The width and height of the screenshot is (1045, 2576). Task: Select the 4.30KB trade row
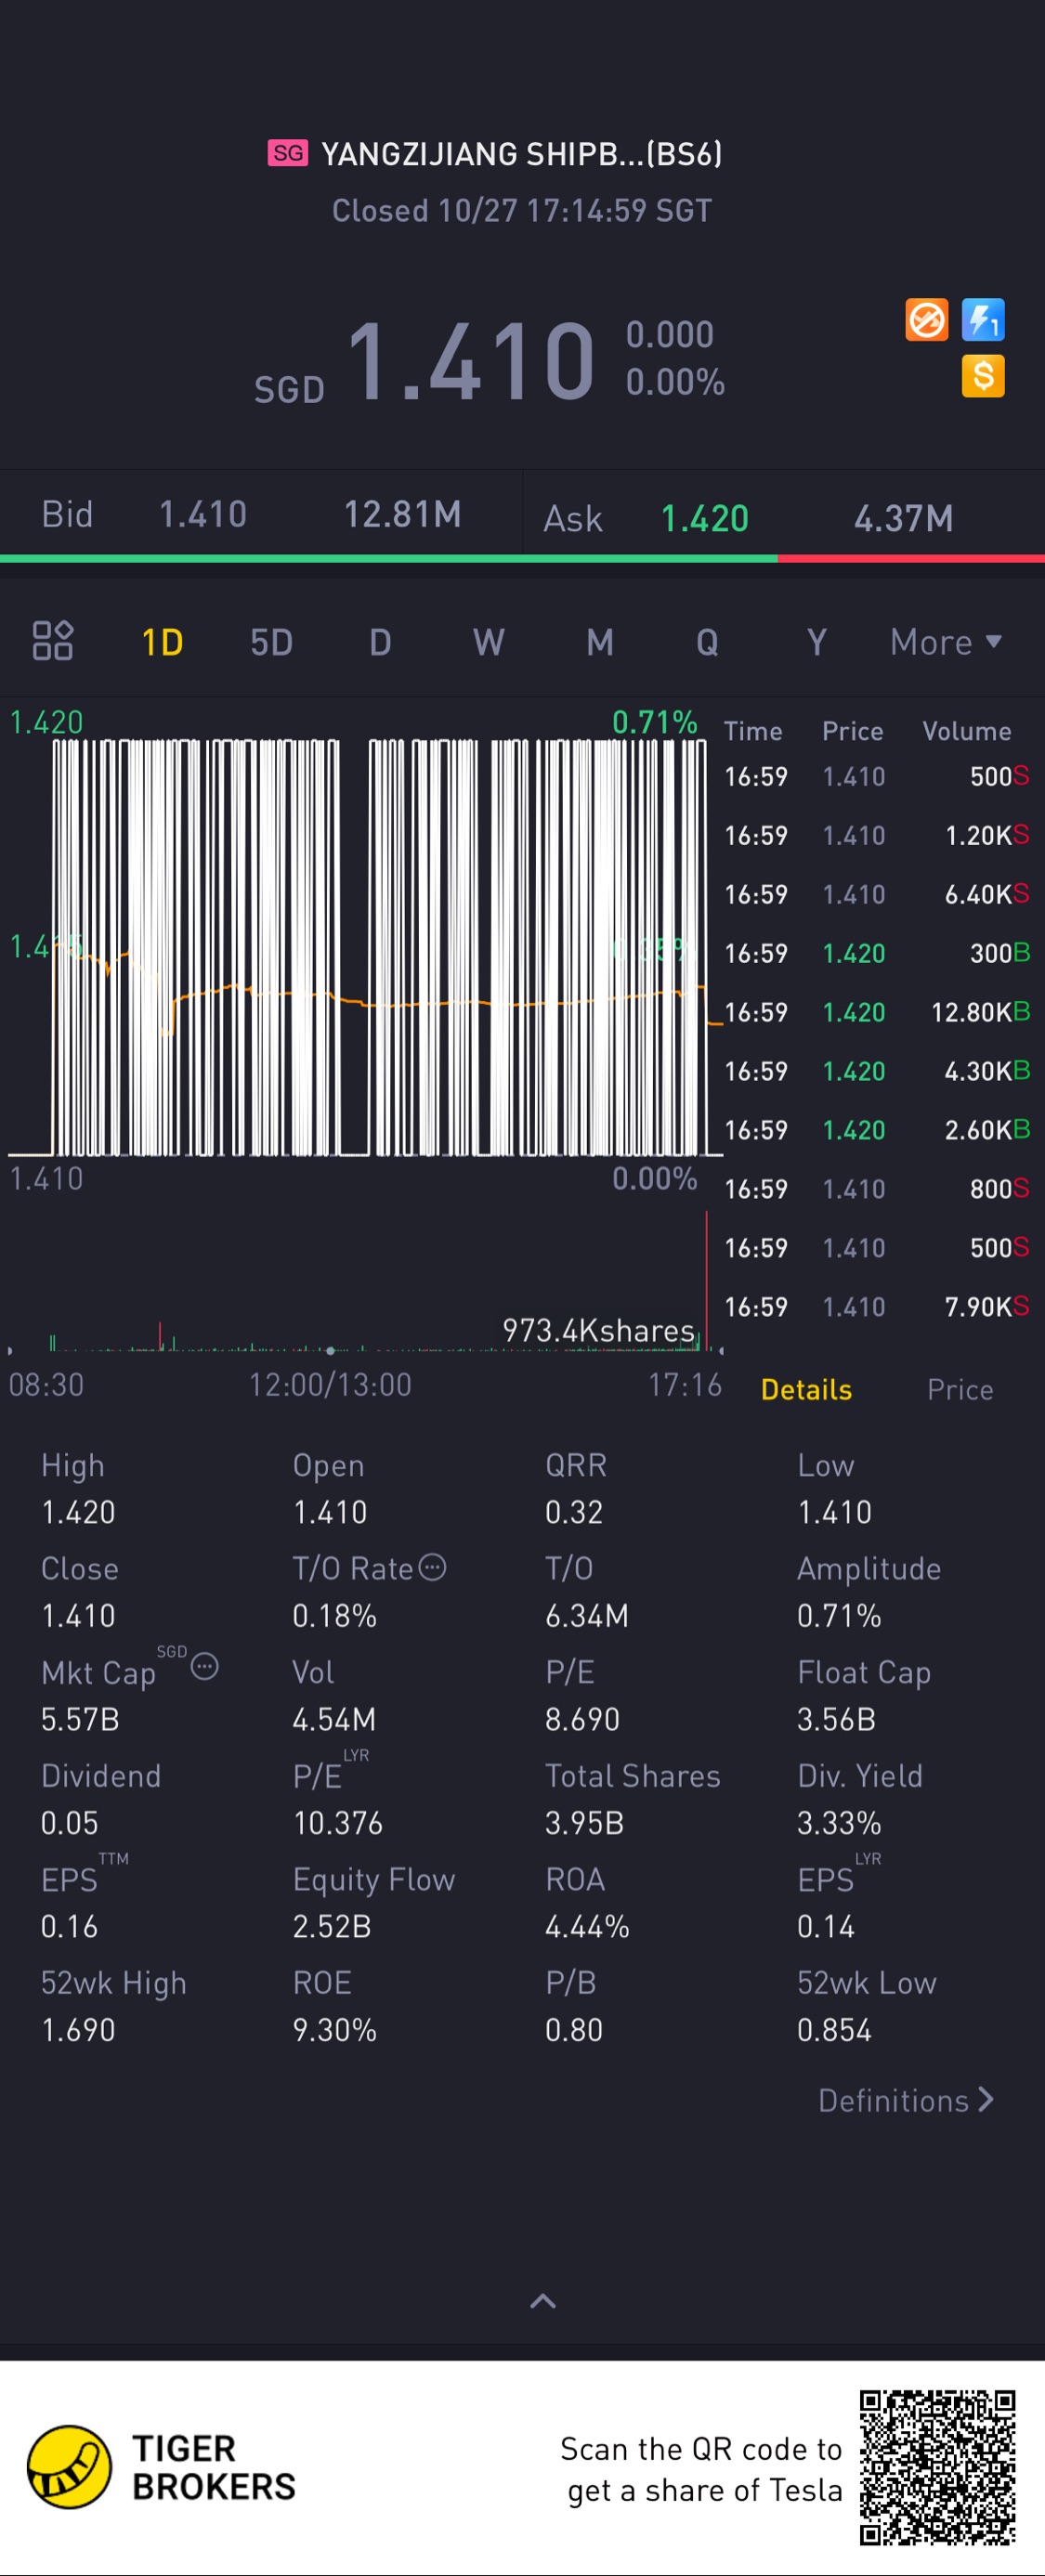[x=877, y=1071]
